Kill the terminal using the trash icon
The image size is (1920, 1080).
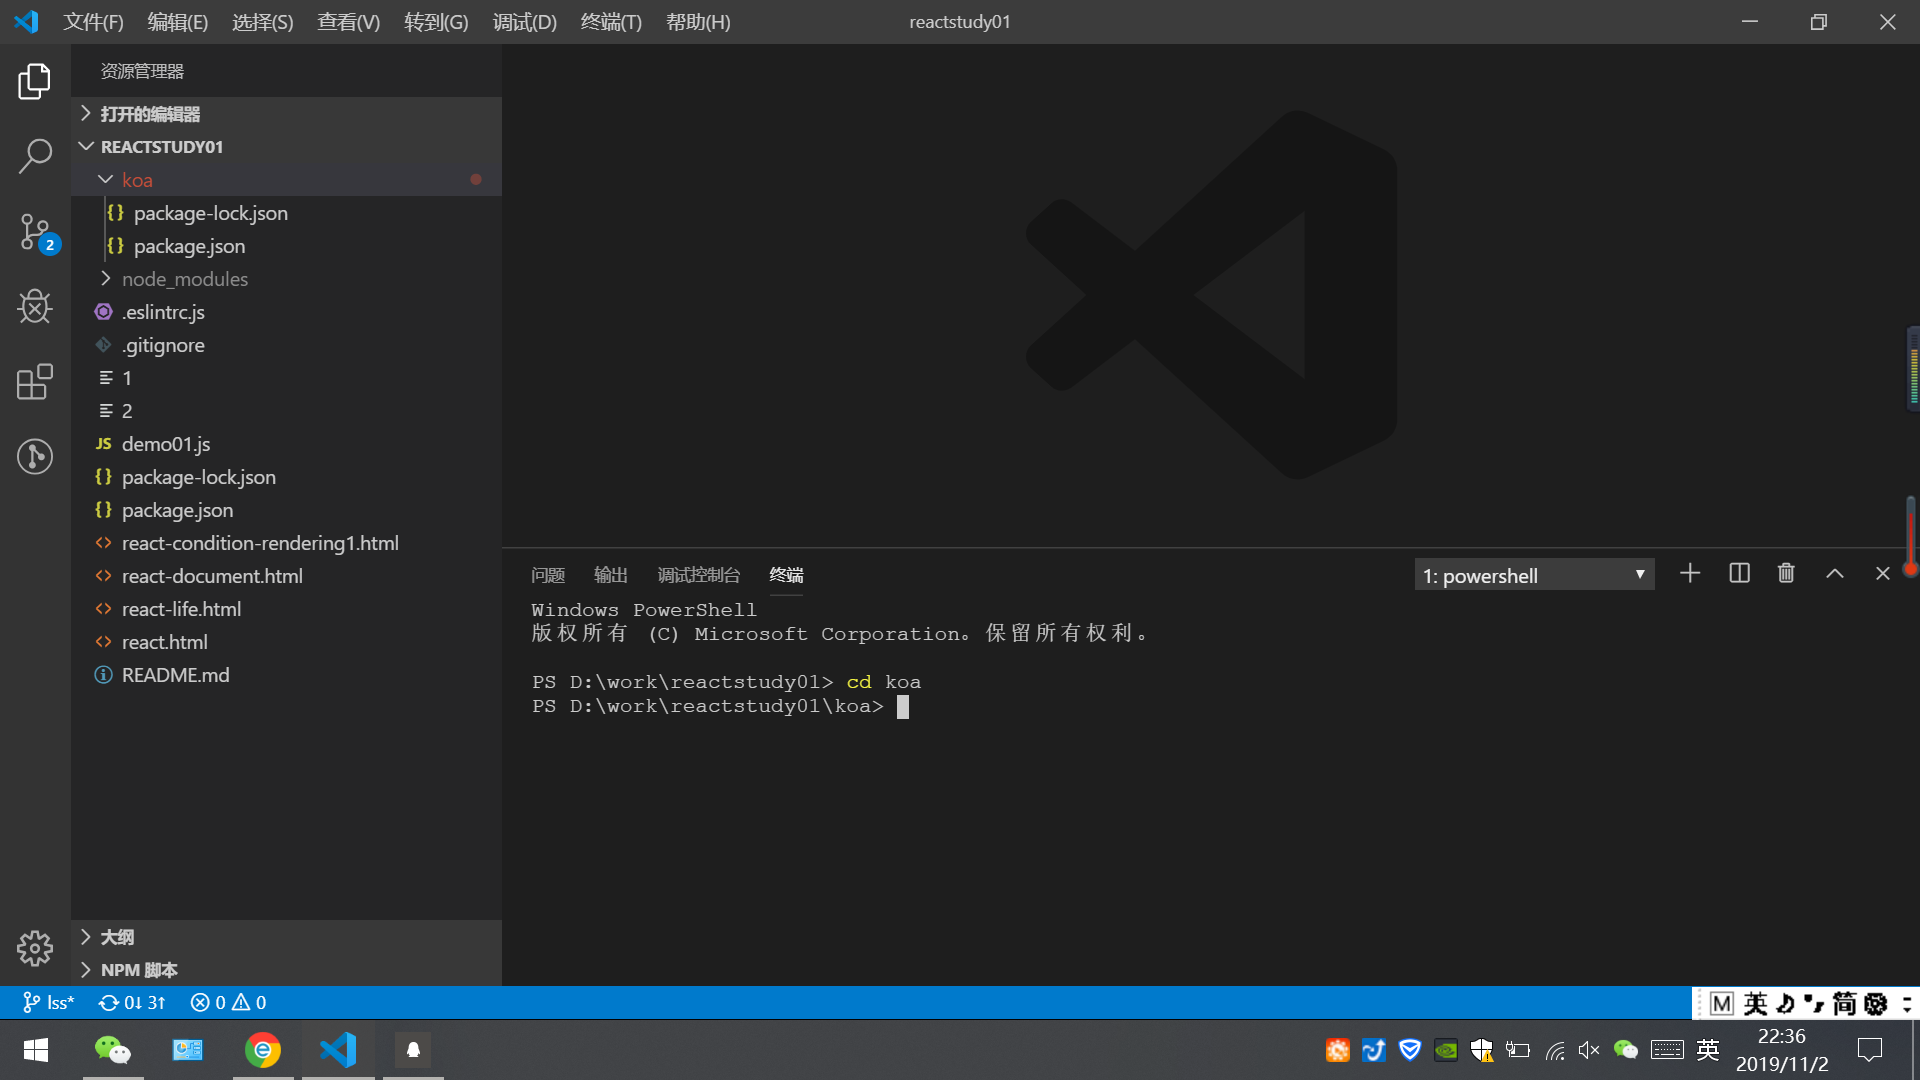coord(1786,573)
